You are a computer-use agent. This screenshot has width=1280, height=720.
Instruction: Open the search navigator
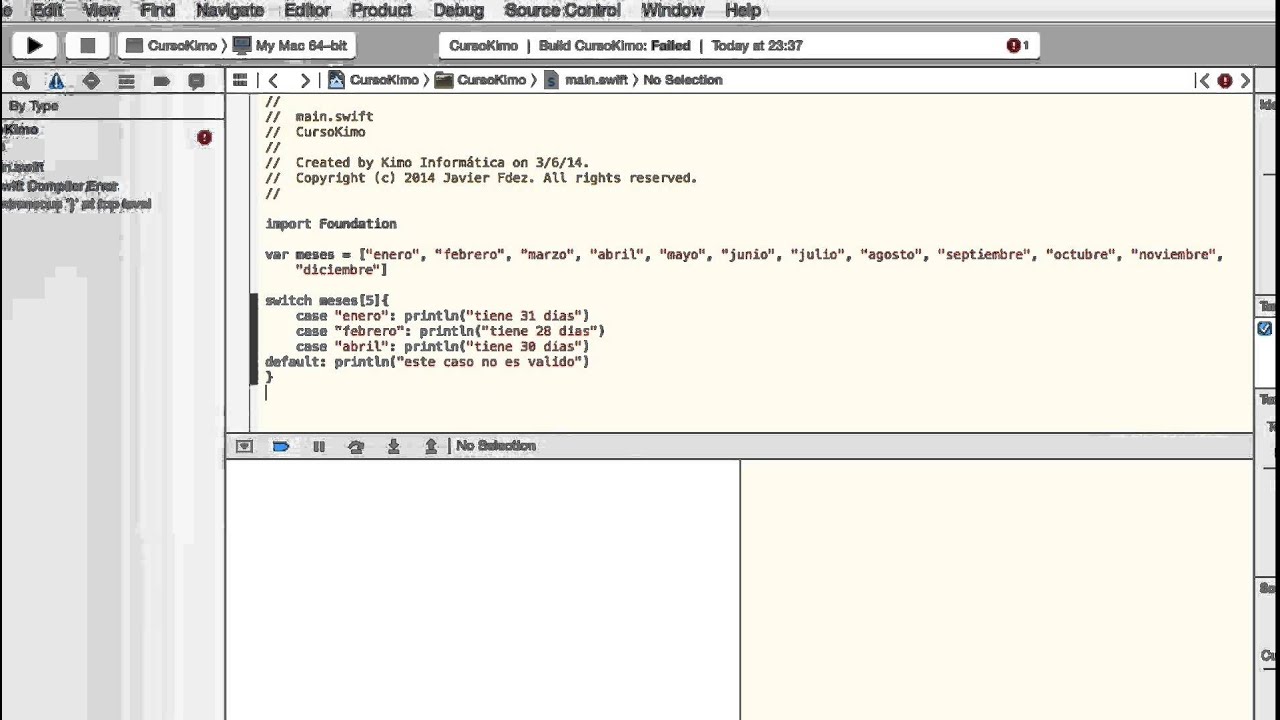(21, 81)
